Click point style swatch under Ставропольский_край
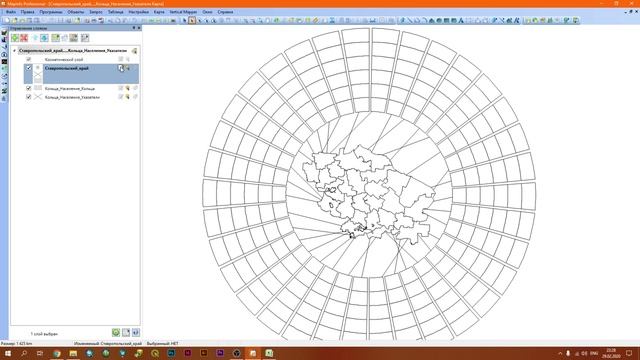640x360 pixels. click(38, 68)
